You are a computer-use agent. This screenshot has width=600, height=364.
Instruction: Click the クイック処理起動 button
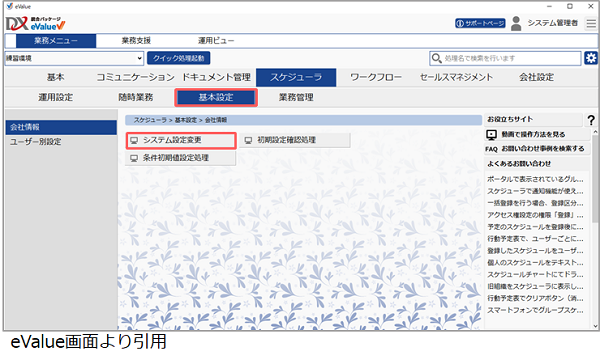coord(178,58)
